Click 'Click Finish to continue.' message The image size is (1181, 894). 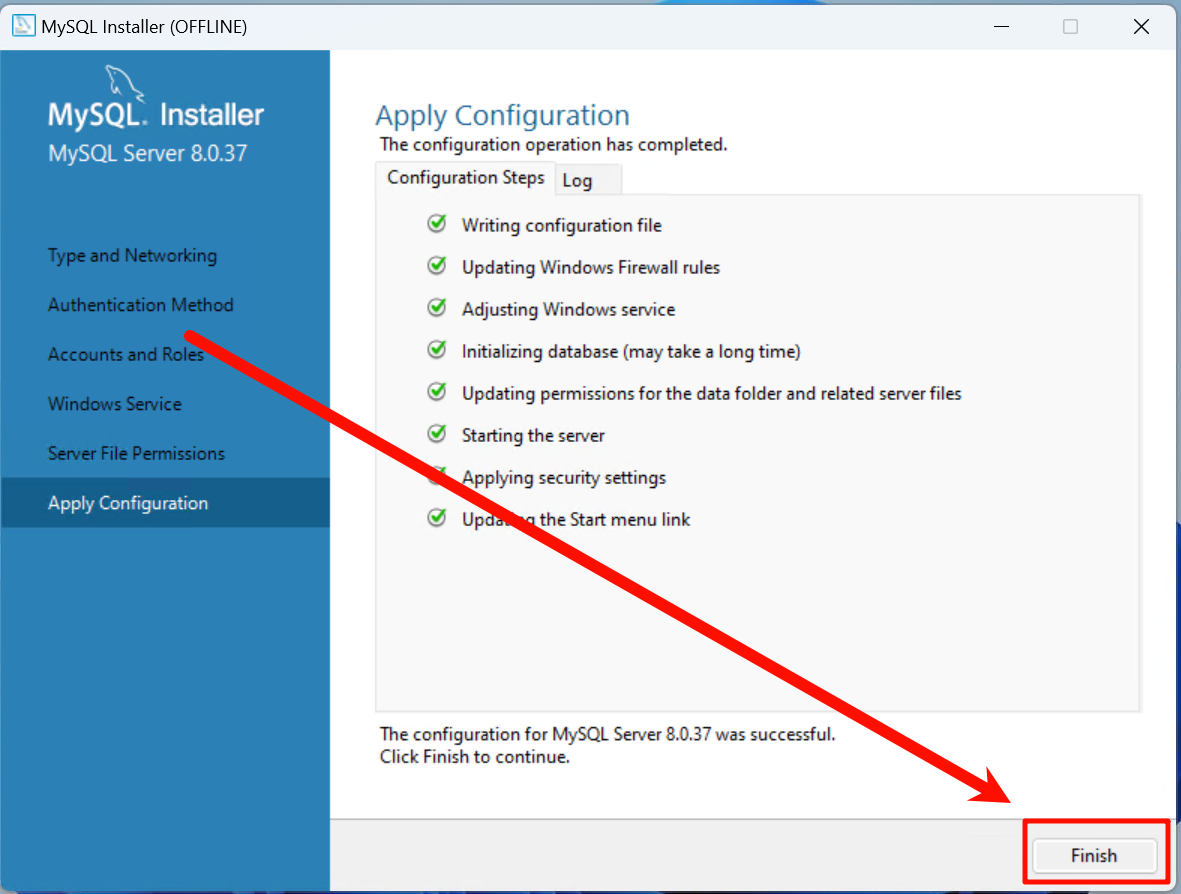click(x=475, y=757)
